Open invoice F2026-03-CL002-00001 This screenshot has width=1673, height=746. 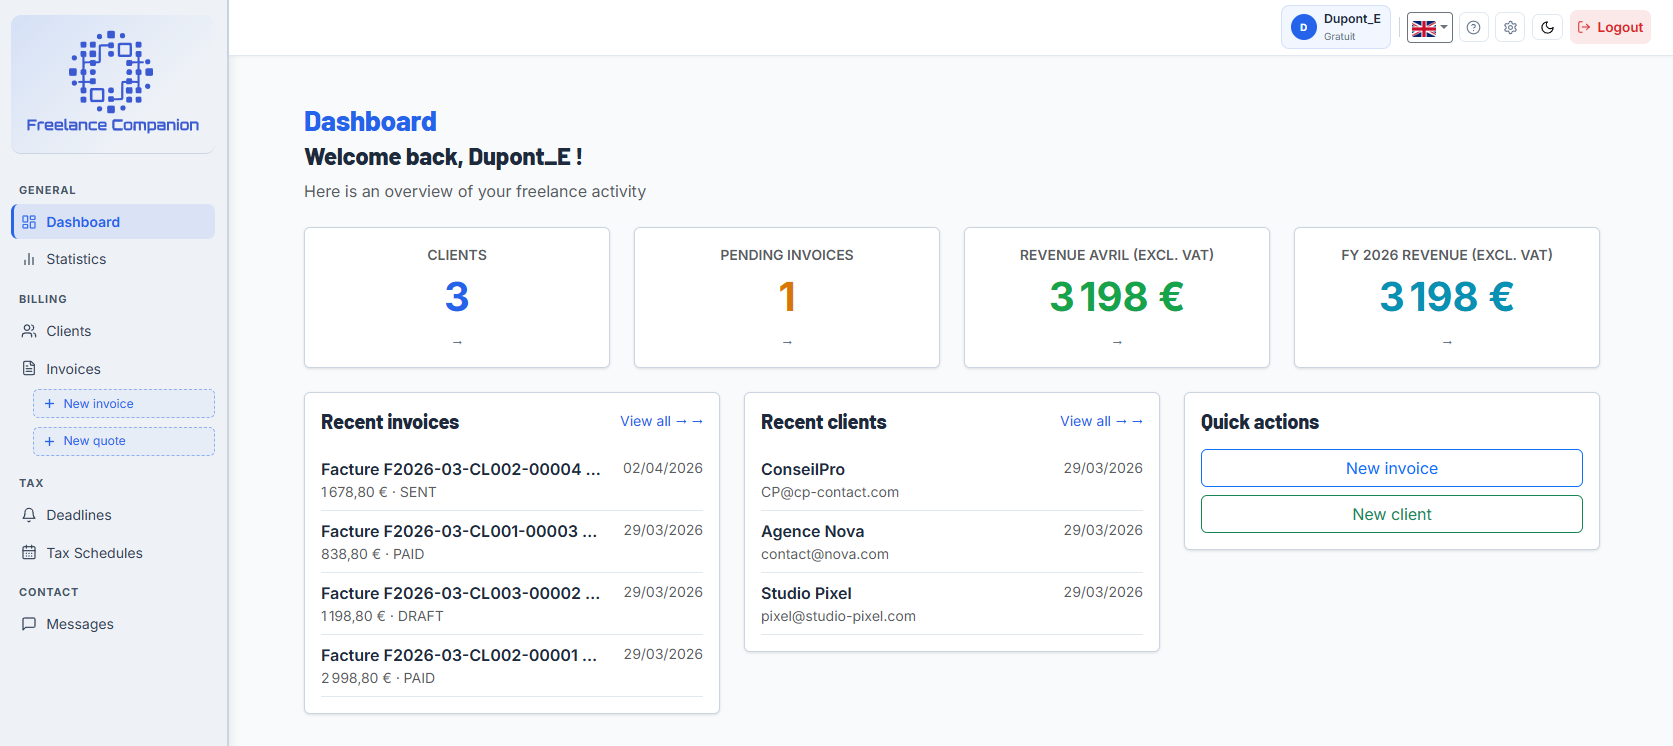512,666
